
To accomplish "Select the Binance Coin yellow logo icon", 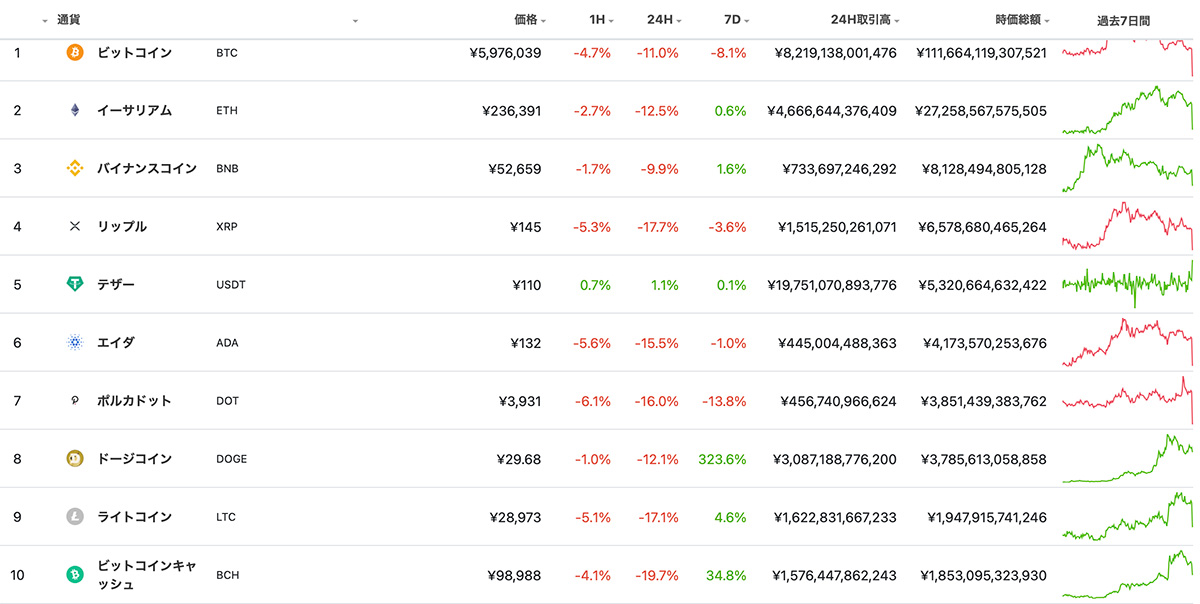I will (75, 168).
